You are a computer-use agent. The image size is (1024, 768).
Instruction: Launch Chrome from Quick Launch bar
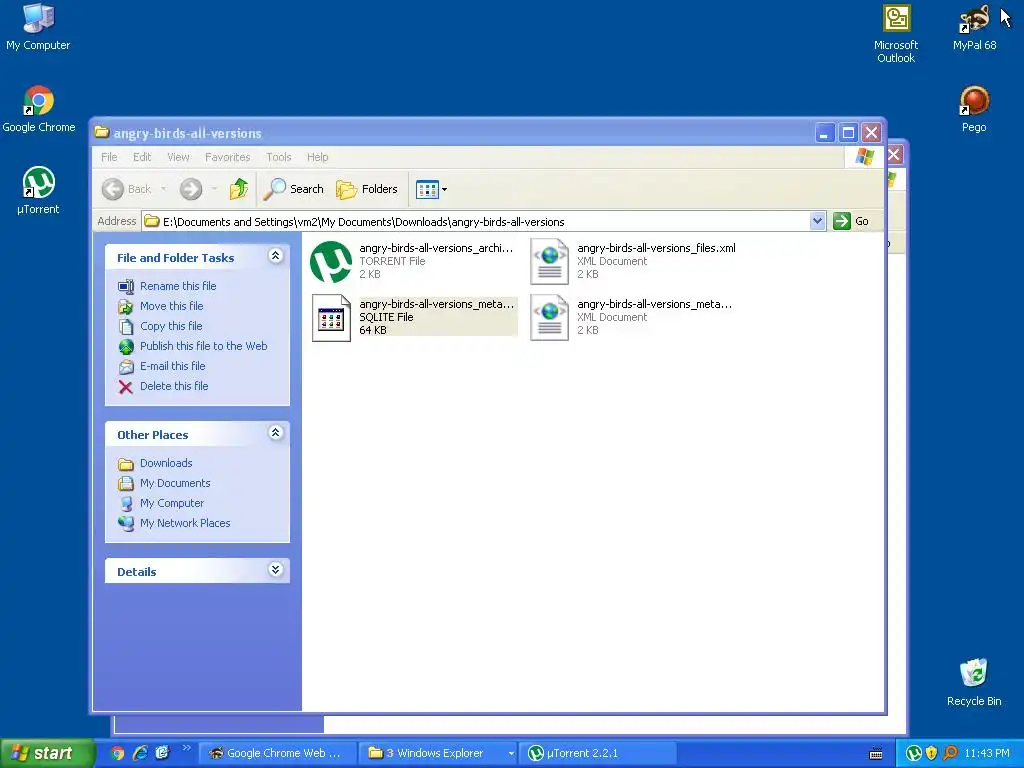[118, 753]
